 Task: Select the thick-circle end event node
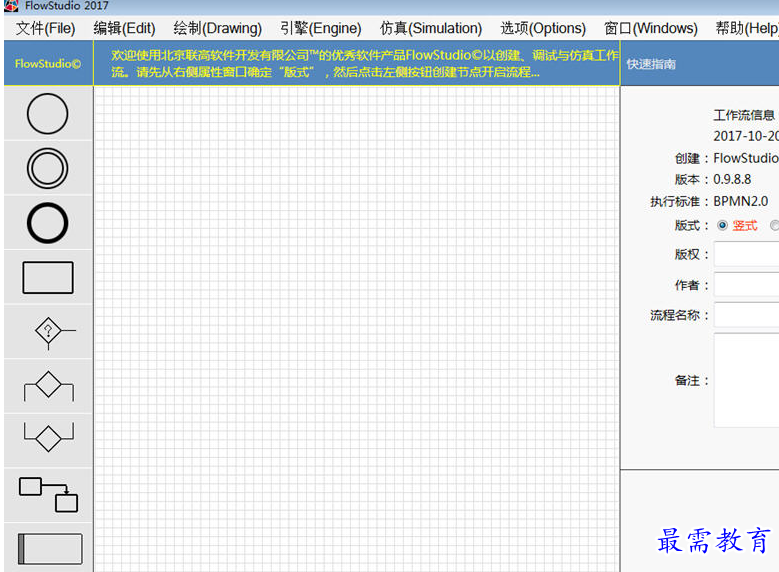click(x=48, y=223)
